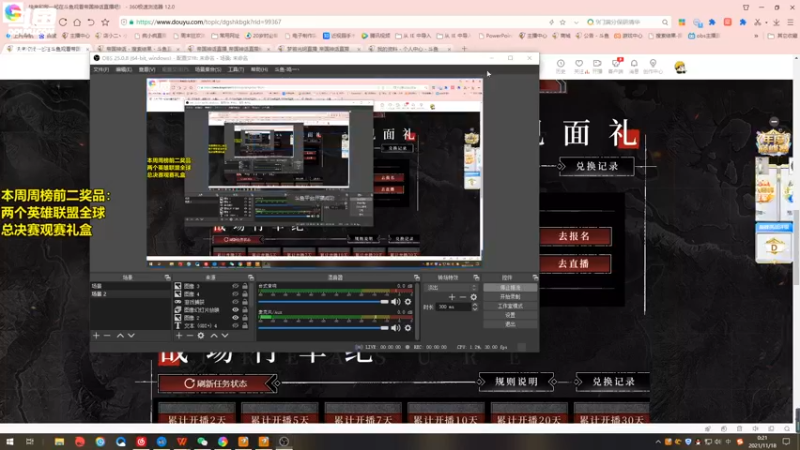Open OBS Help menu (帮助)
Image resolution: width=800 pixels, height=450 pixels.
point(259,69)
